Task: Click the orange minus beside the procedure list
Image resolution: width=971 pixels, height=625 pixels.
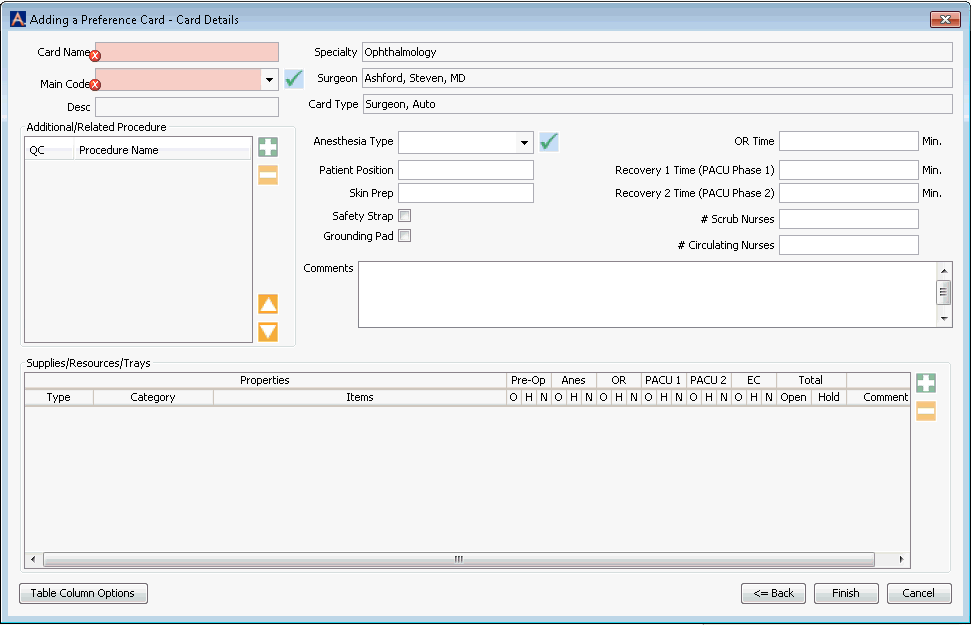Action: pyautogui.click(x=267, y=176)
